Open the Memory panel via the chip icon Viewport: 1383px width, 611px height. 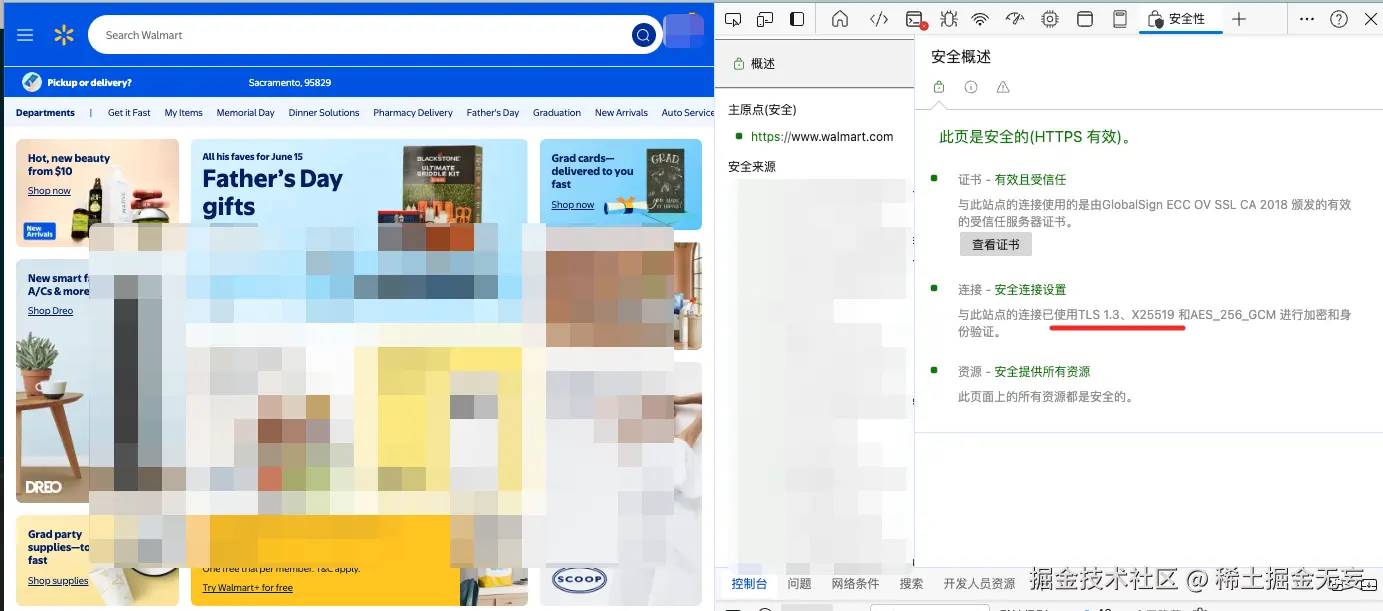click(1049, 19)
